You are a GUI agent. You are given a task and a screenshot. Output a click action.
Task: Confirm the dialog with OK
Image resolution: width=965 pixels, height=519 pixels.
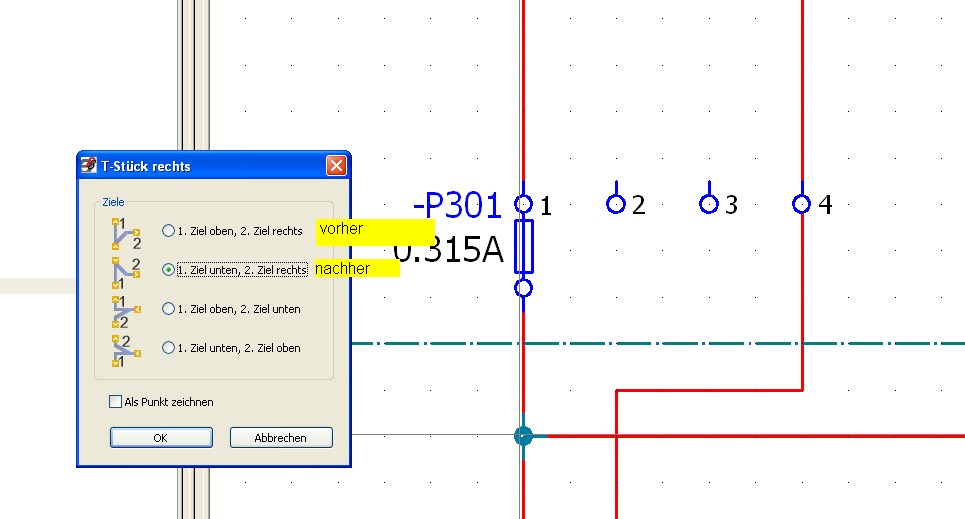161,438
